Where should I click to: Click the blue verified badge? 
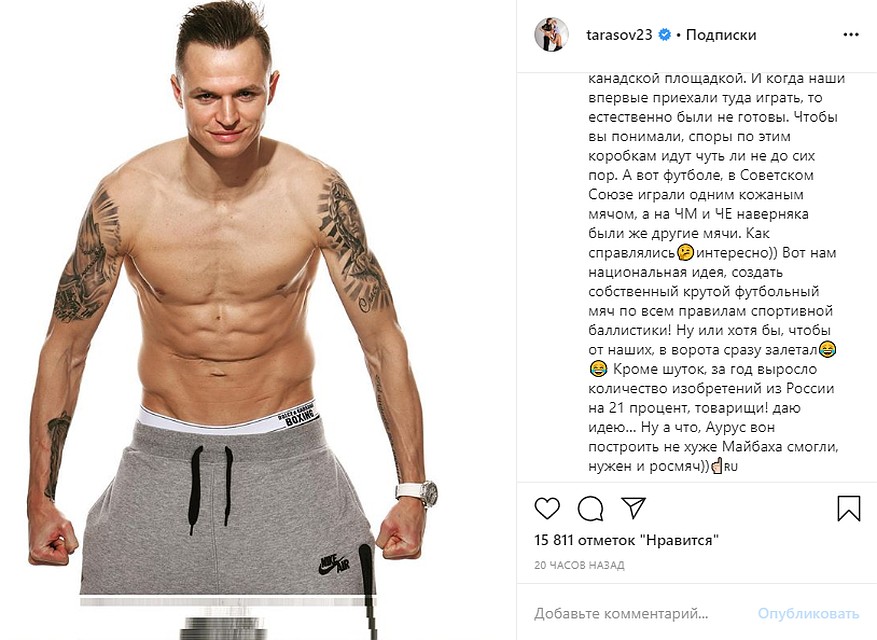(664, 35)
